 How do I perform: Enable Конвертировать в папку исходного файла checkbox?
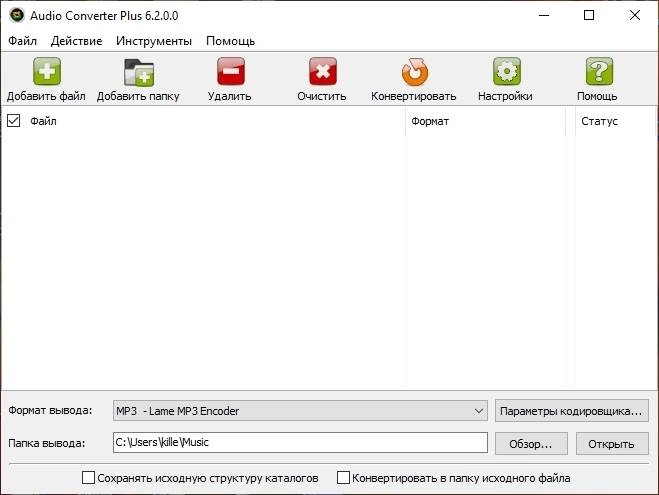[x=343, y=477]
